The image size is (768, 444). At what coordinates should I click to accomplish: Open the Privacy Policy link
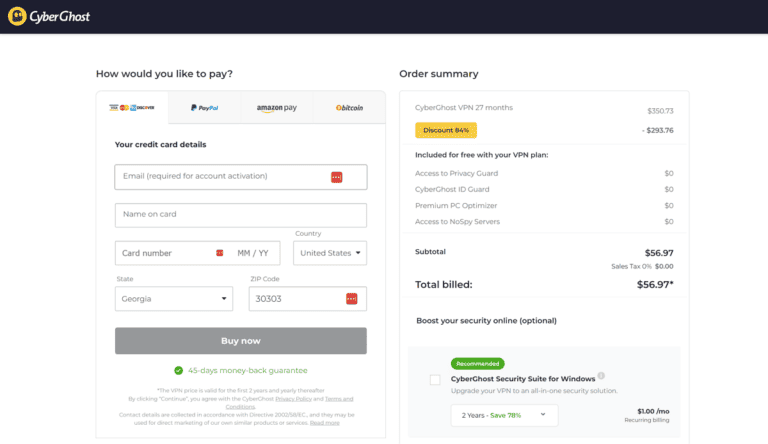[292, 399]
